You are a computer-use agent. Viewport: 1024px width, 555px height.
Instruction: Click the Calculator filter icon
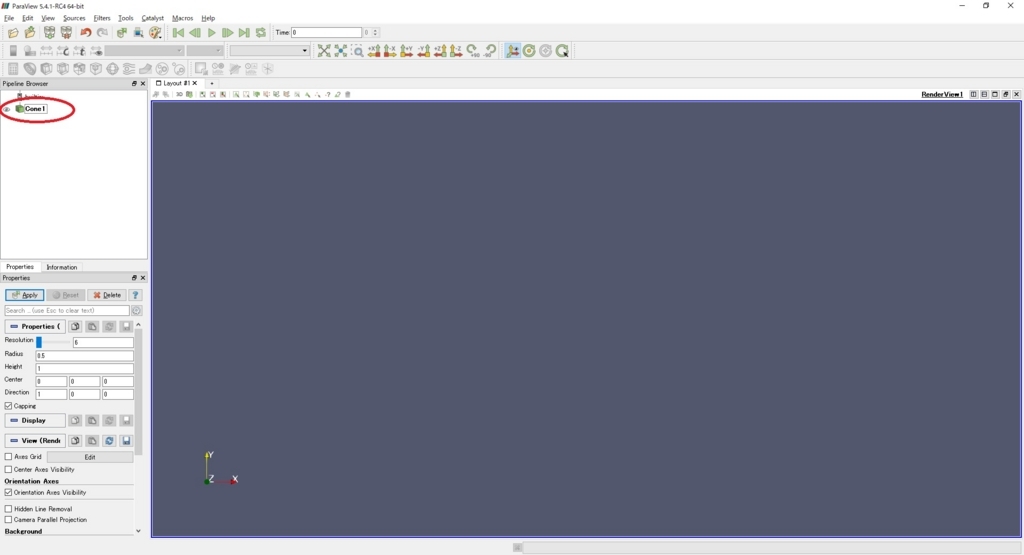[13, 69]
